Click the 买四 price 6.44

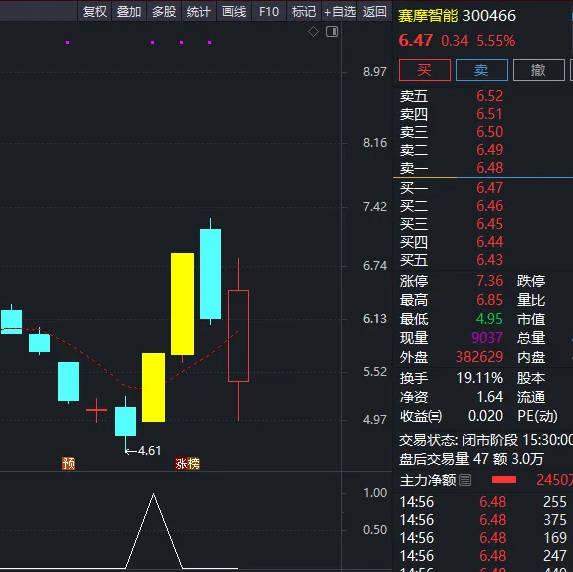tap(489, 242)
